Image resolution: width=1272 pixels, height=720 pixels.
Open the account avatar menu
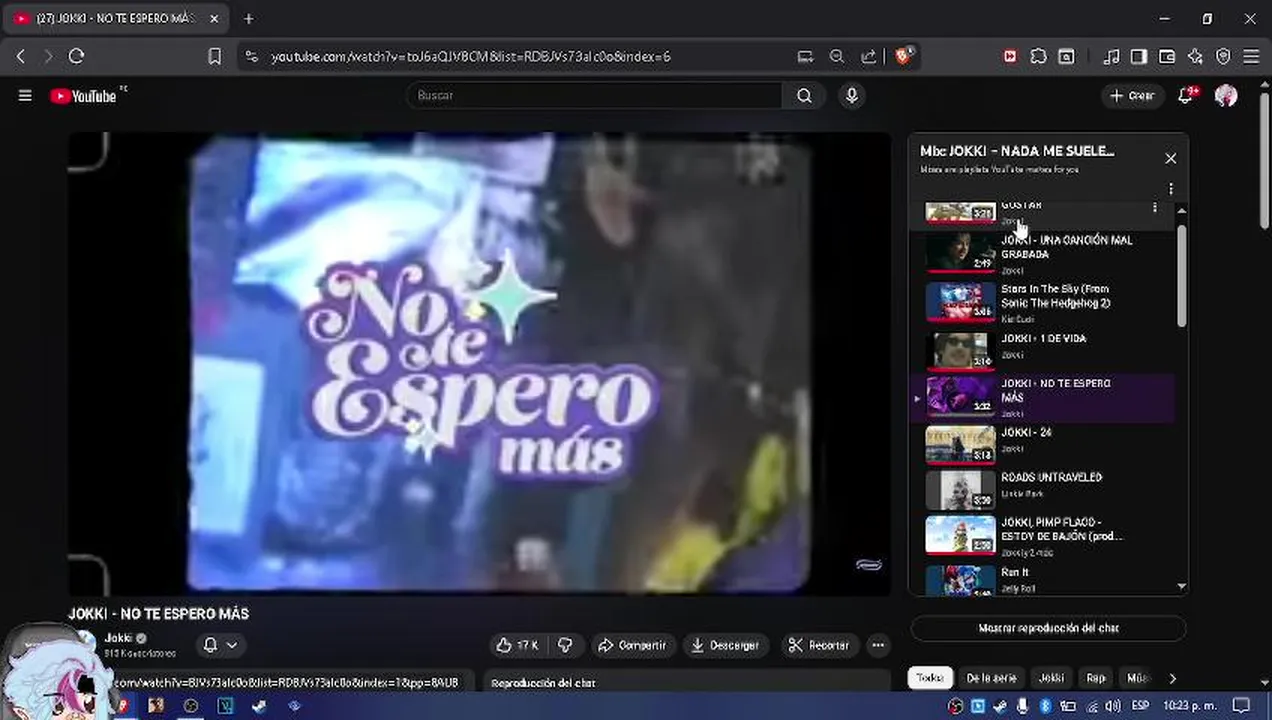point(1226,96)
